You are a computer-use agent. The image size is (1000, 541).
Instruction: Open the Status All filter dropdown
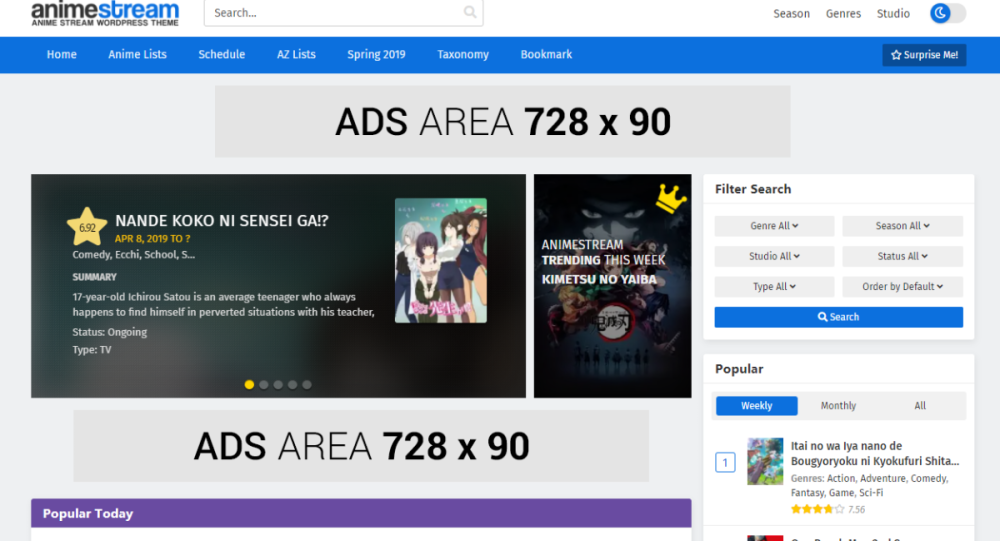(x=902, y=256)
